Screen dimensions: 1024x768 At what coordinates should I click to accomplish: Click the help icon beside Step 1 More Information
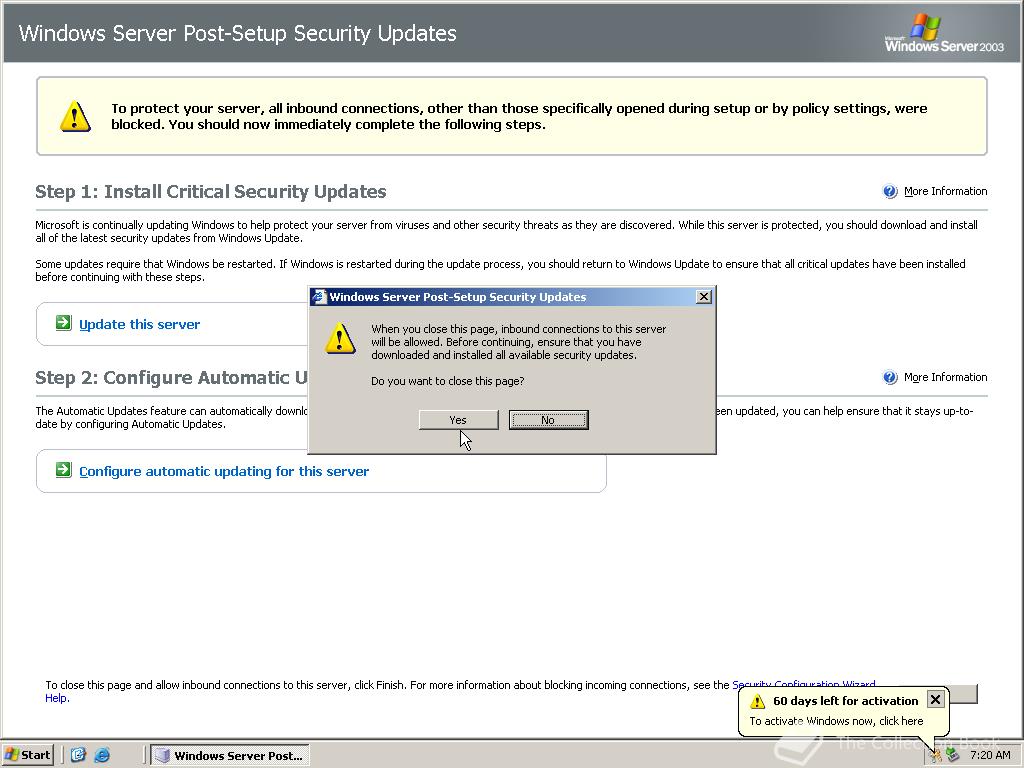coord(890,191)
